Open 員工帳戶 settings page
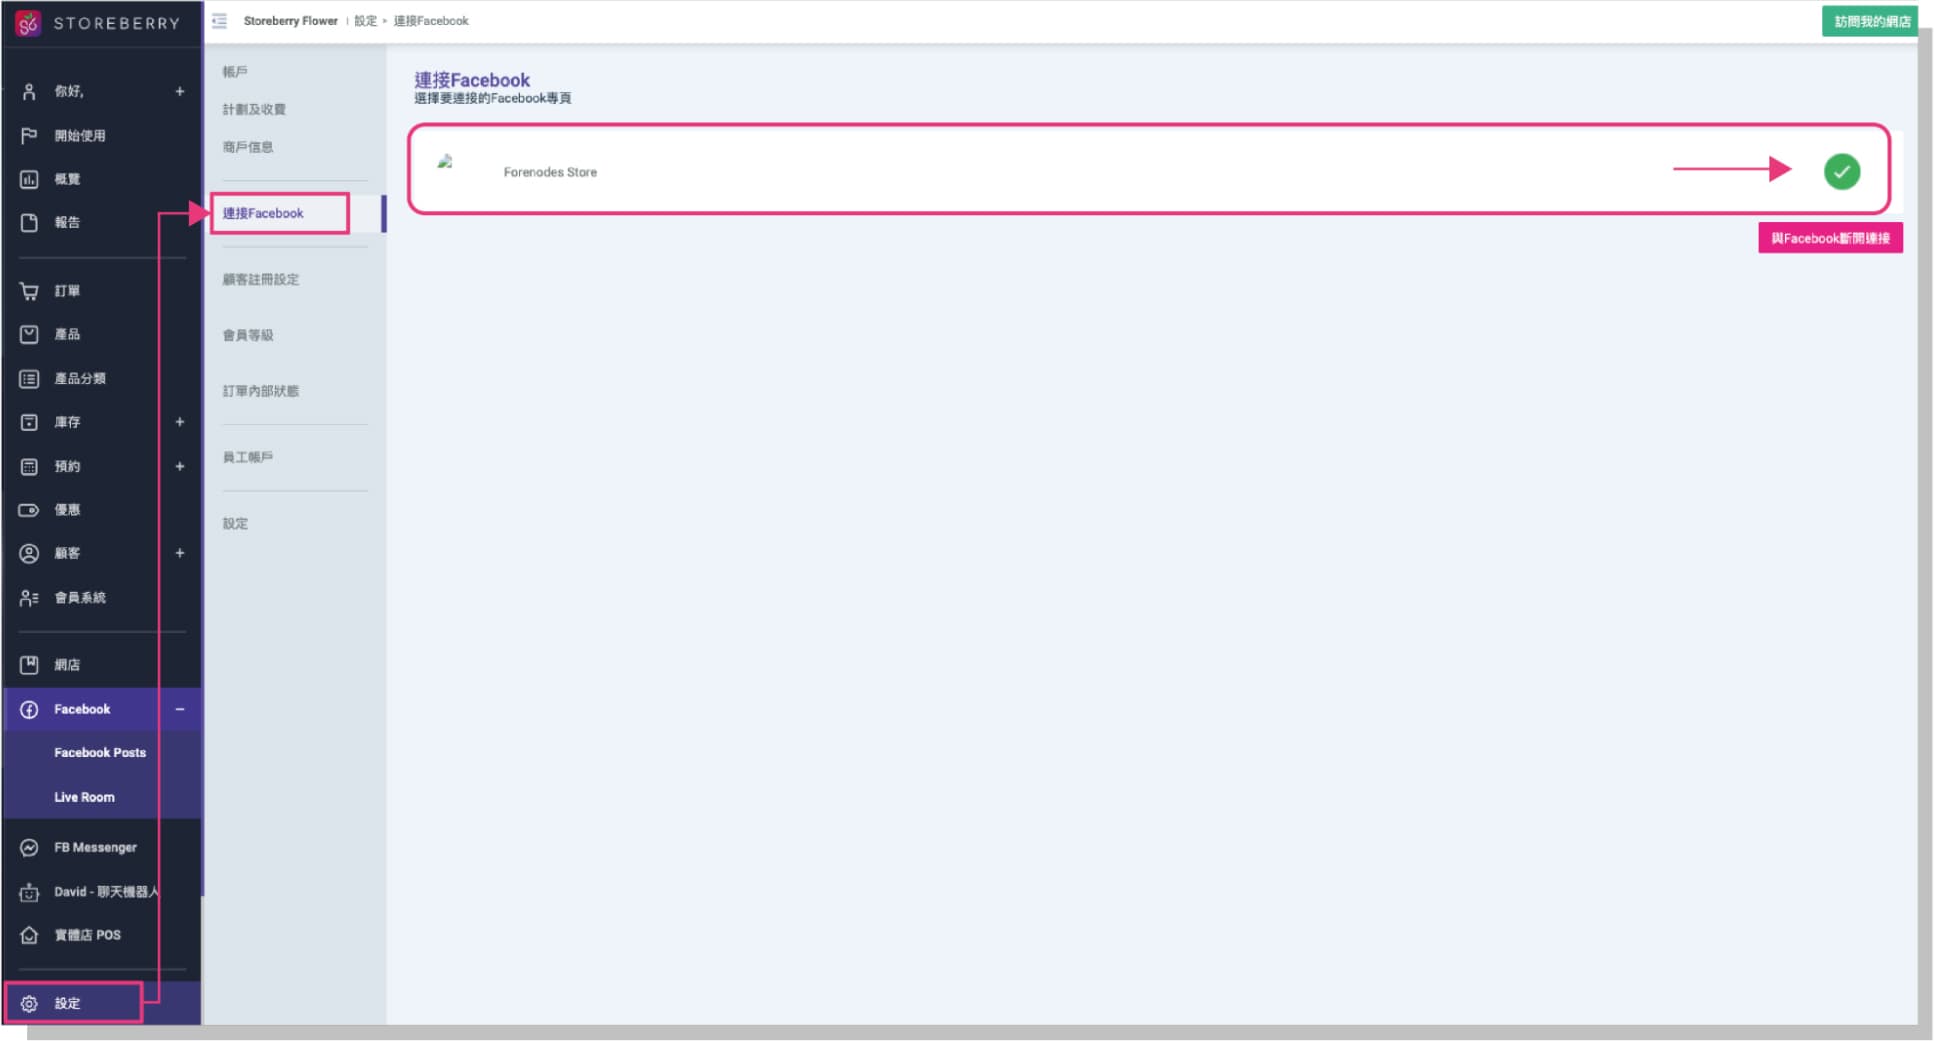Viewport: 1934px width, 1041px height. pyautogui.click(x=248, y=457)
